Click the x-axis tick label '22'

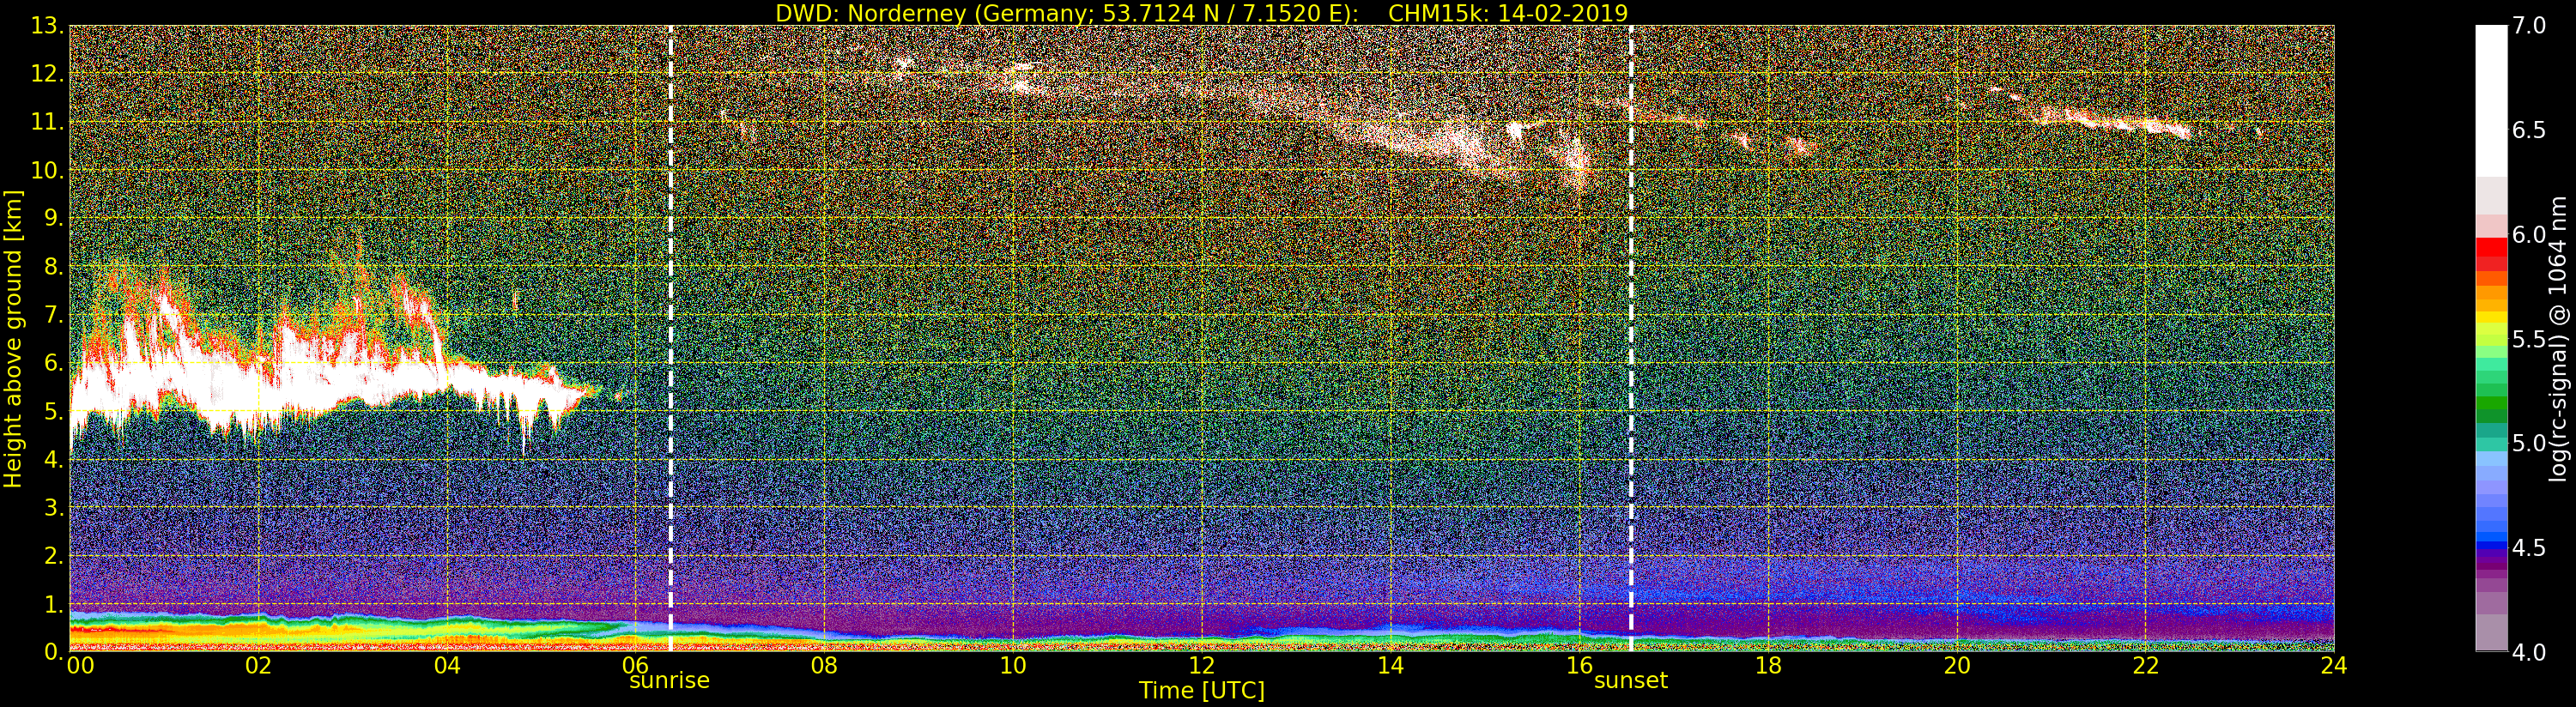click(x=2146, y=666)
